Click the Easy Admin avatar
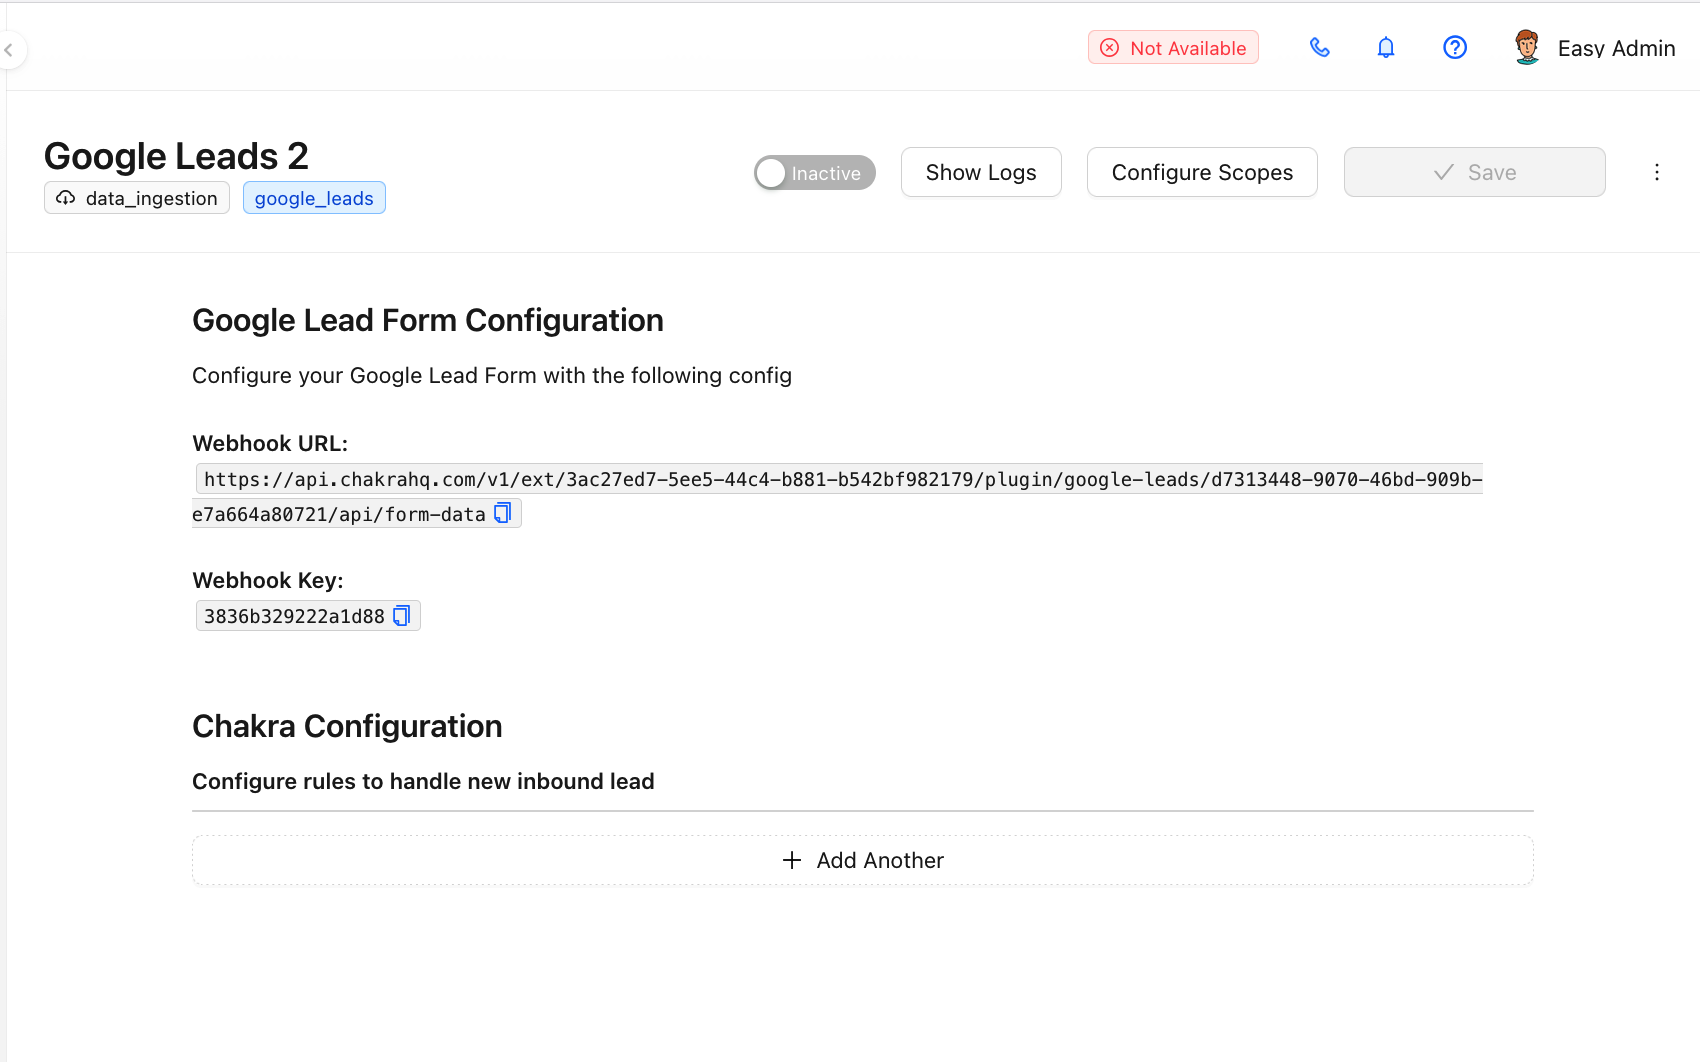 (1526, 48)
